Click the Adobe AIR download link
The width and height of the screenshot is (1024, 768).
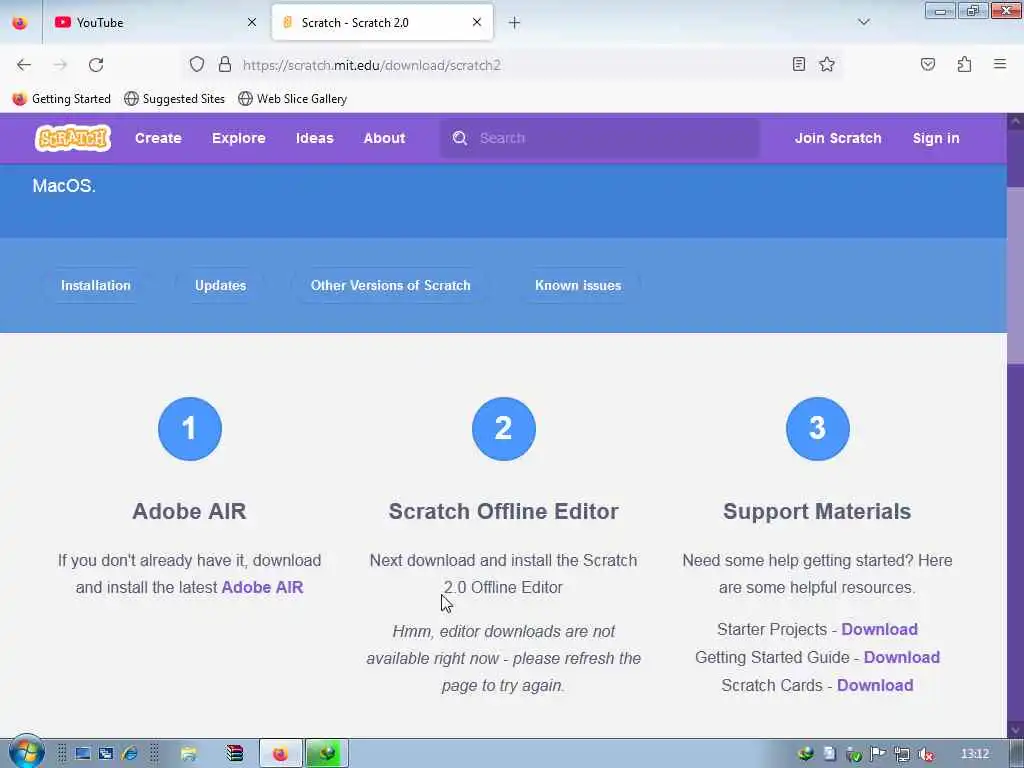tap(263, 587)
